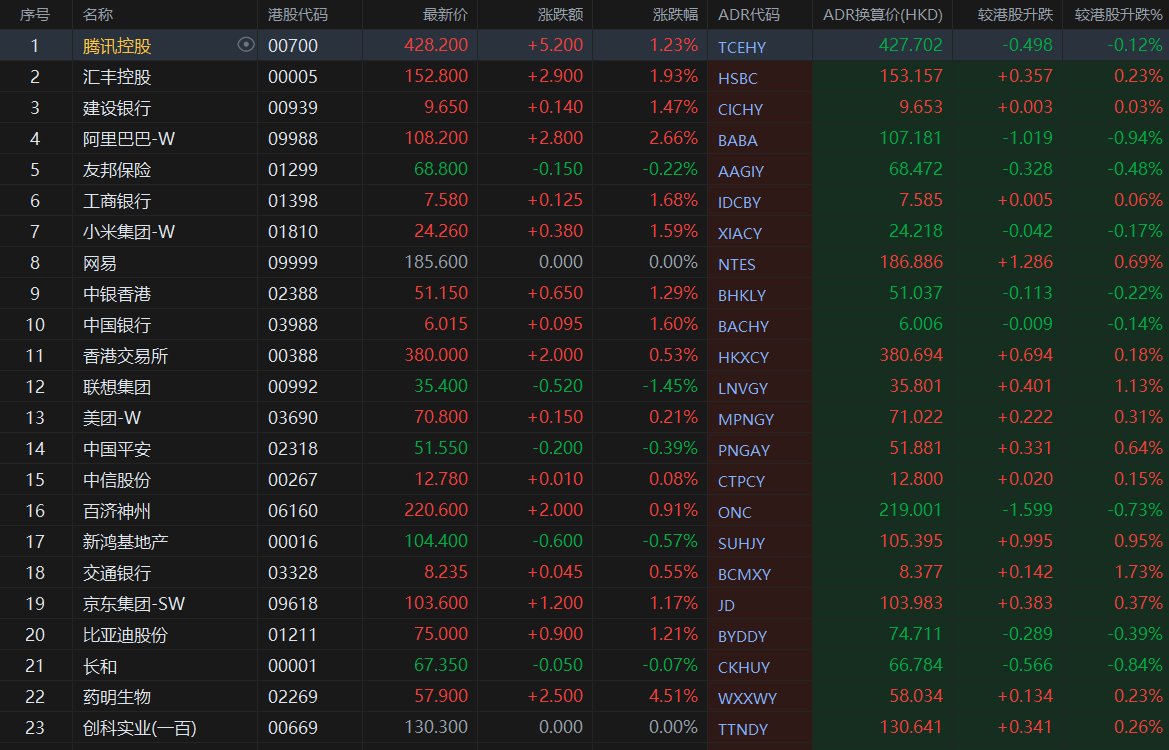The image size is (1169, 750).
Task: Select the ADR code TCEHY
Action: (742, 48)
